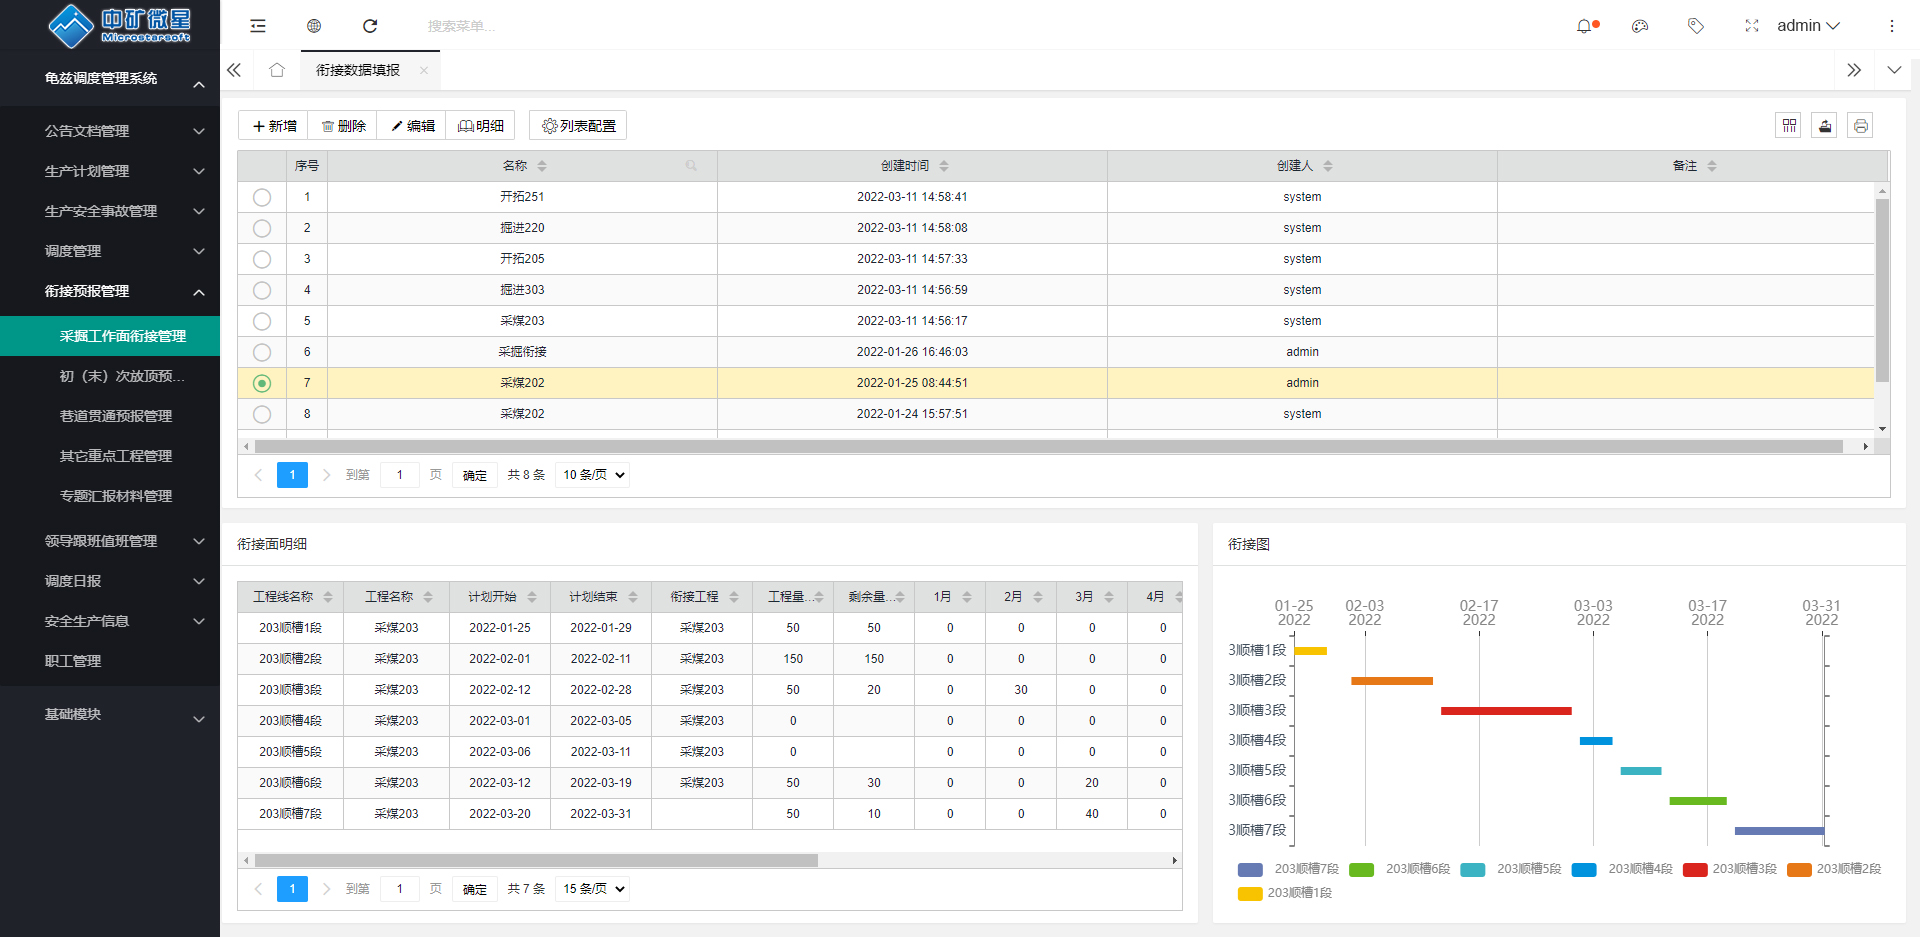Expand 公告文档管理 menu

tap(110, 131)
